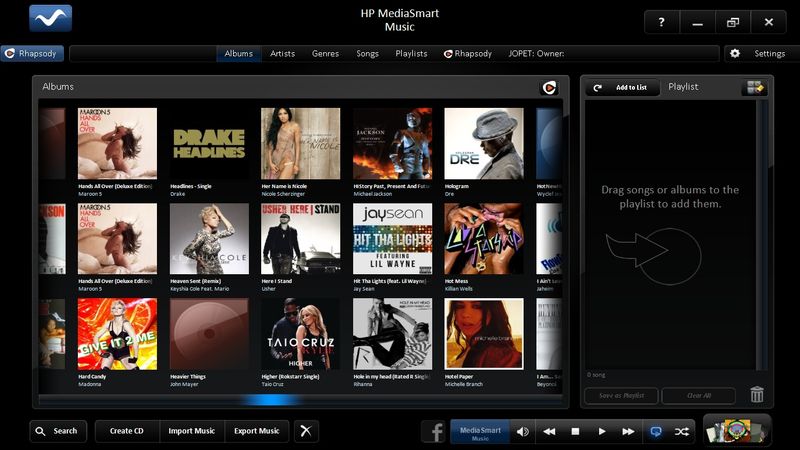Switch to the Artists tab
Image resolution: width=800 pixels, height=450 pixels.
[x=282, y=54]
